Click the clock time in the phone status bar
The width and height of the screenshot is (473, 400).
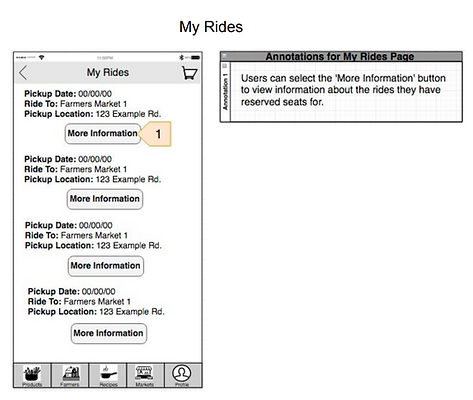(x=105, y=58)
